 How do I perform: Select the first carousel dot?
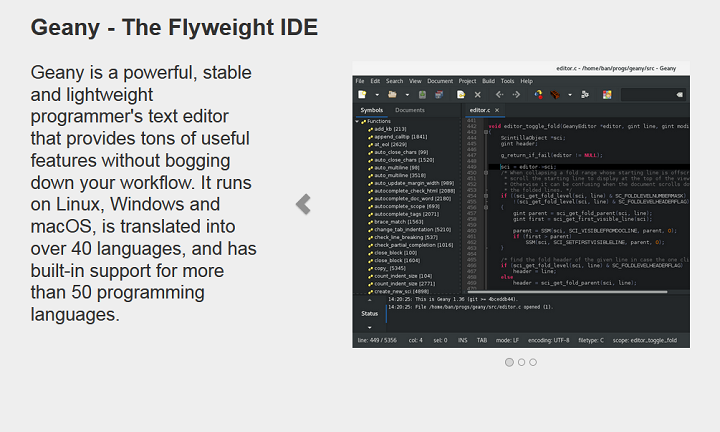point(509,362)
